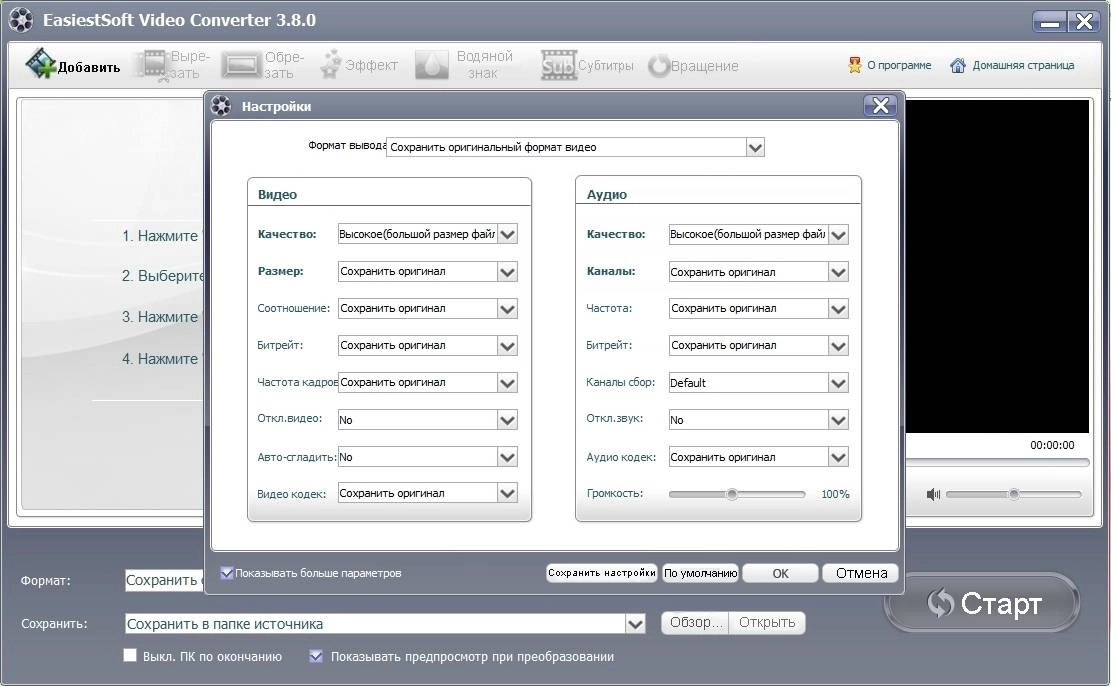Open Частота кадров dropdown
The height and width of the screenshot is (686, 1111).
[507, 383]
